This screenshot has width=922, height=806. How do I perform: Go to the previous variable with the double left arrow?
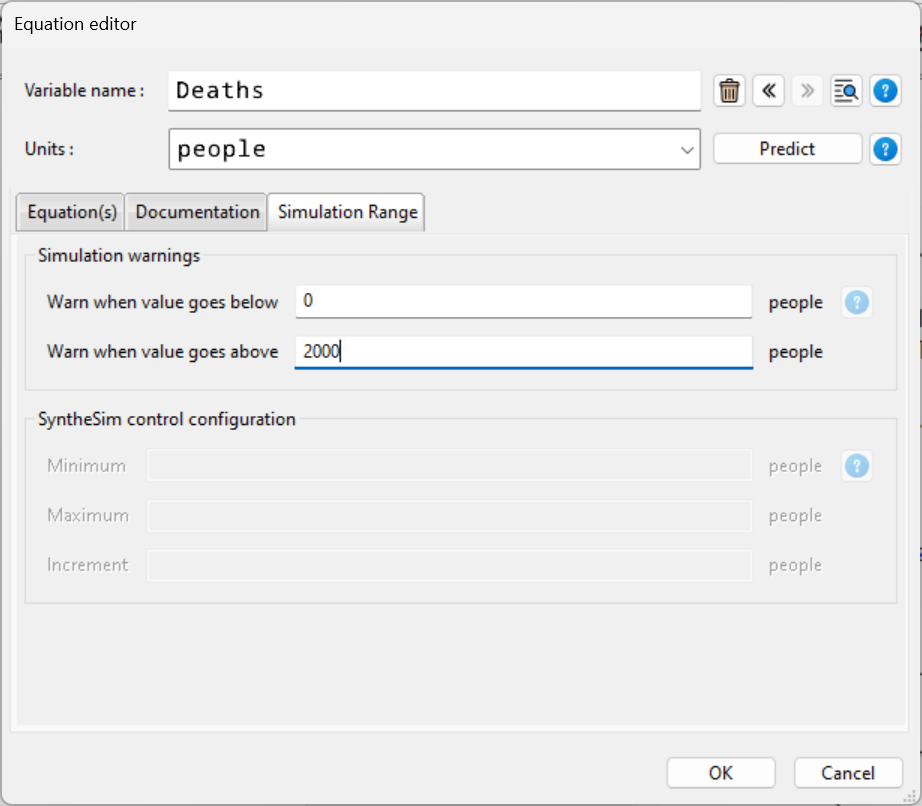(x=768, y=91)
